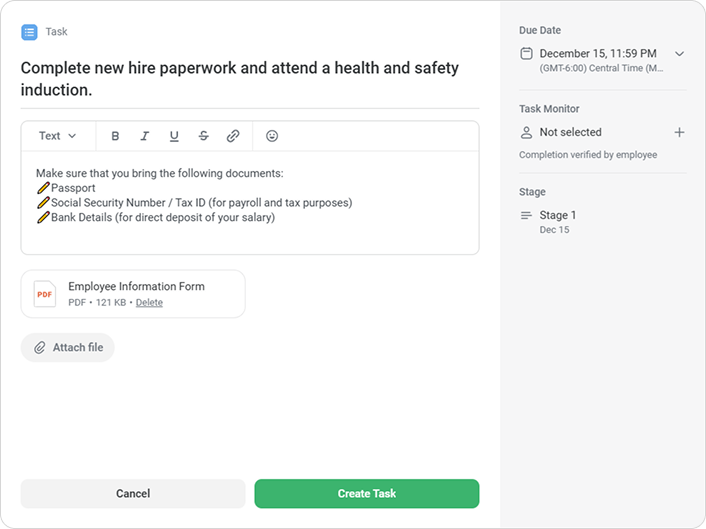Insert a hyperlink in description

point(233,136)
